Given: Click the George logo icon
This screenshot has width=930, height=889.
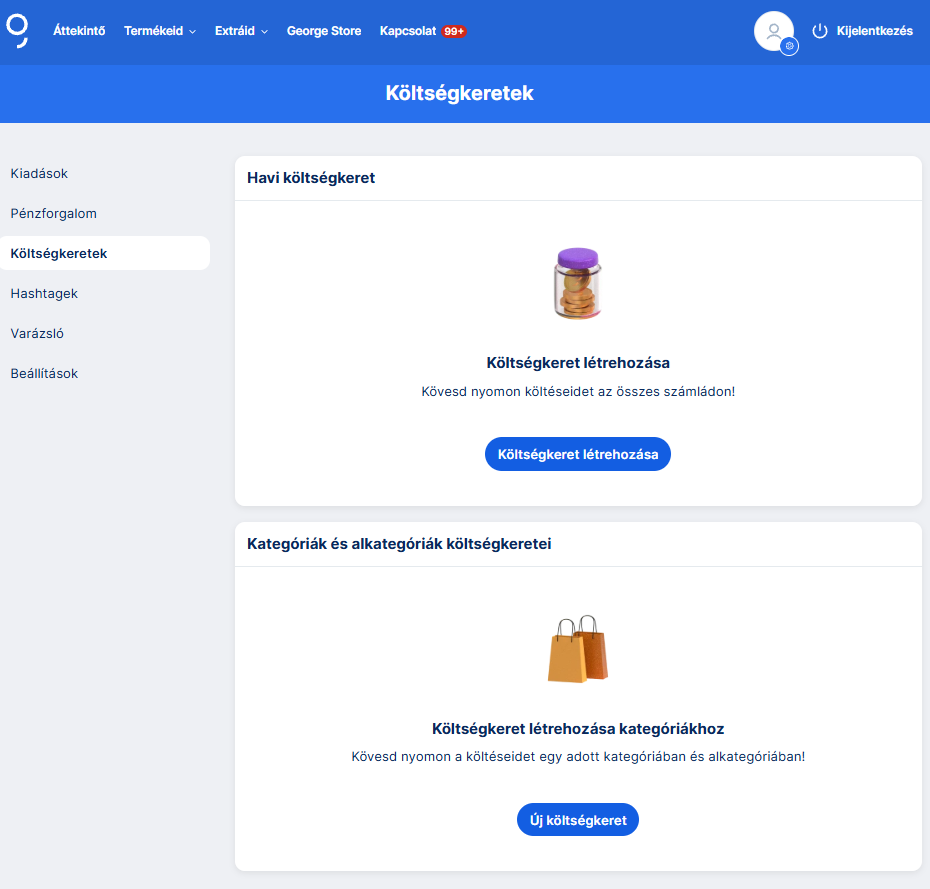Looking at the screenshot, I should coord(17,30).
